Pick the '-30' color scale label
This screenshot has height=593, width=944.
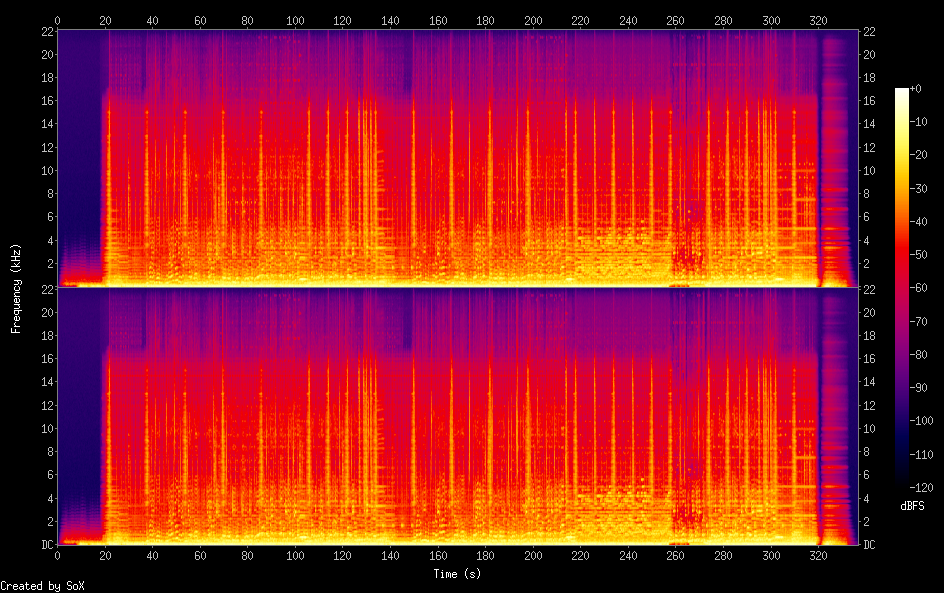918,188
